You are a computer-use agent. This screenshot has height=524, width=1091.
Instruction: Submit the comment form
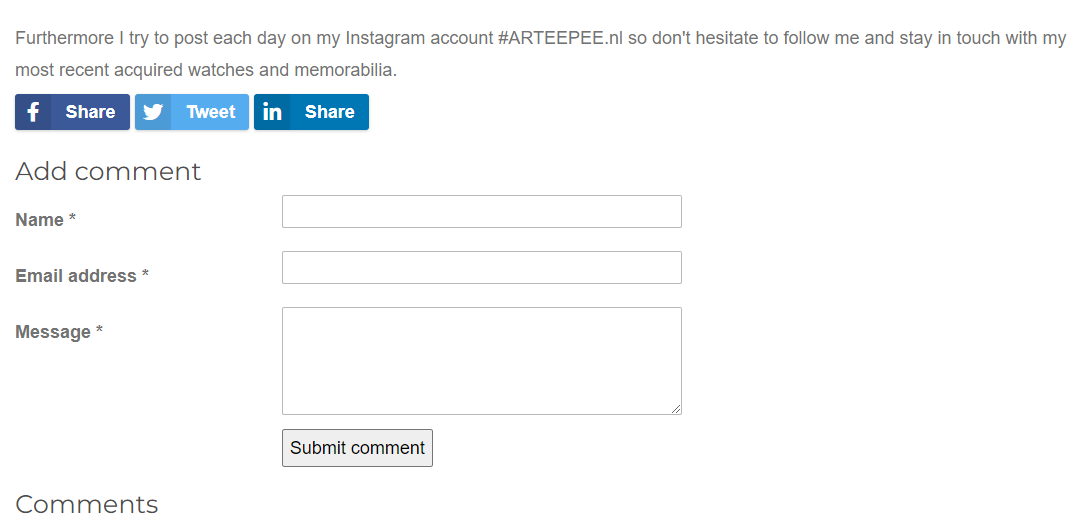point(357,448)
